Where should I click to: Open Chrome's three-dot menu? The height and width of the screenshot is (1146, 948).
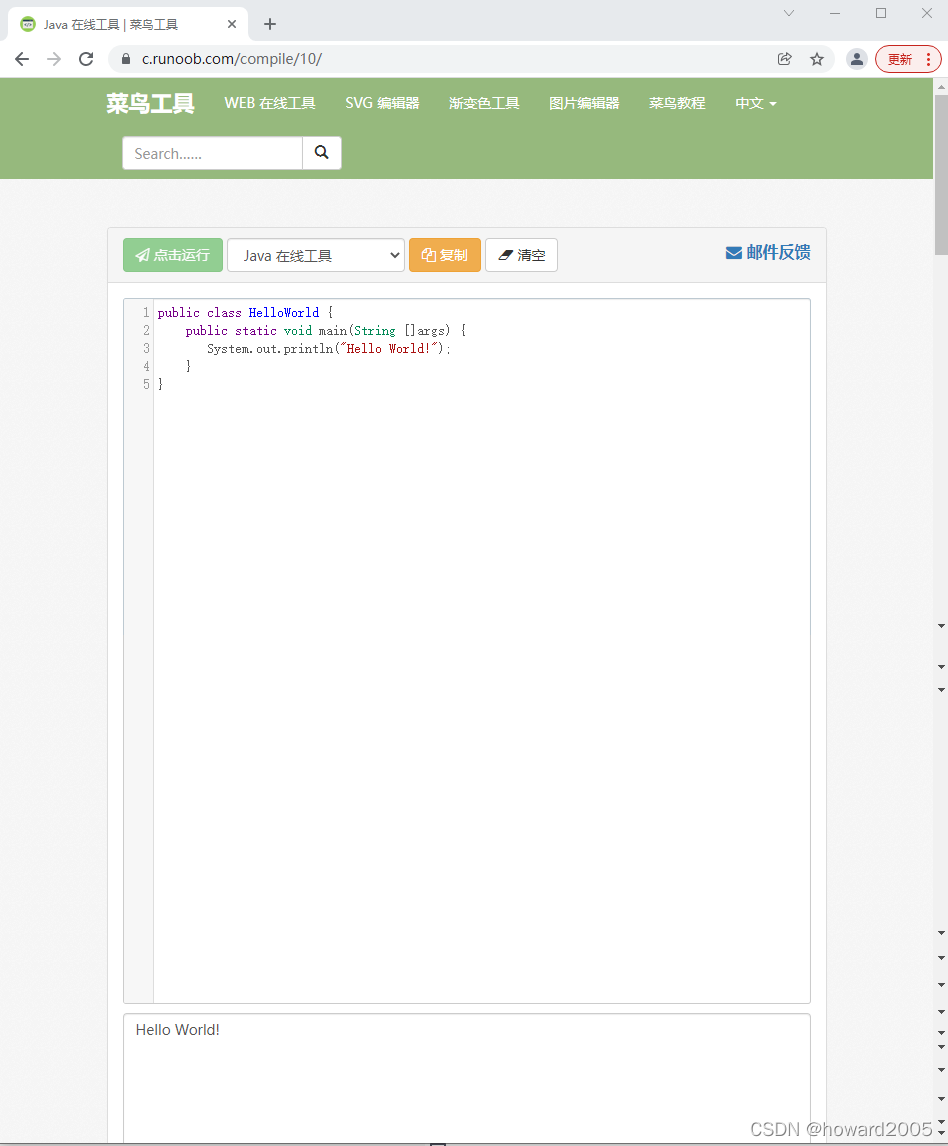point(929,59)
